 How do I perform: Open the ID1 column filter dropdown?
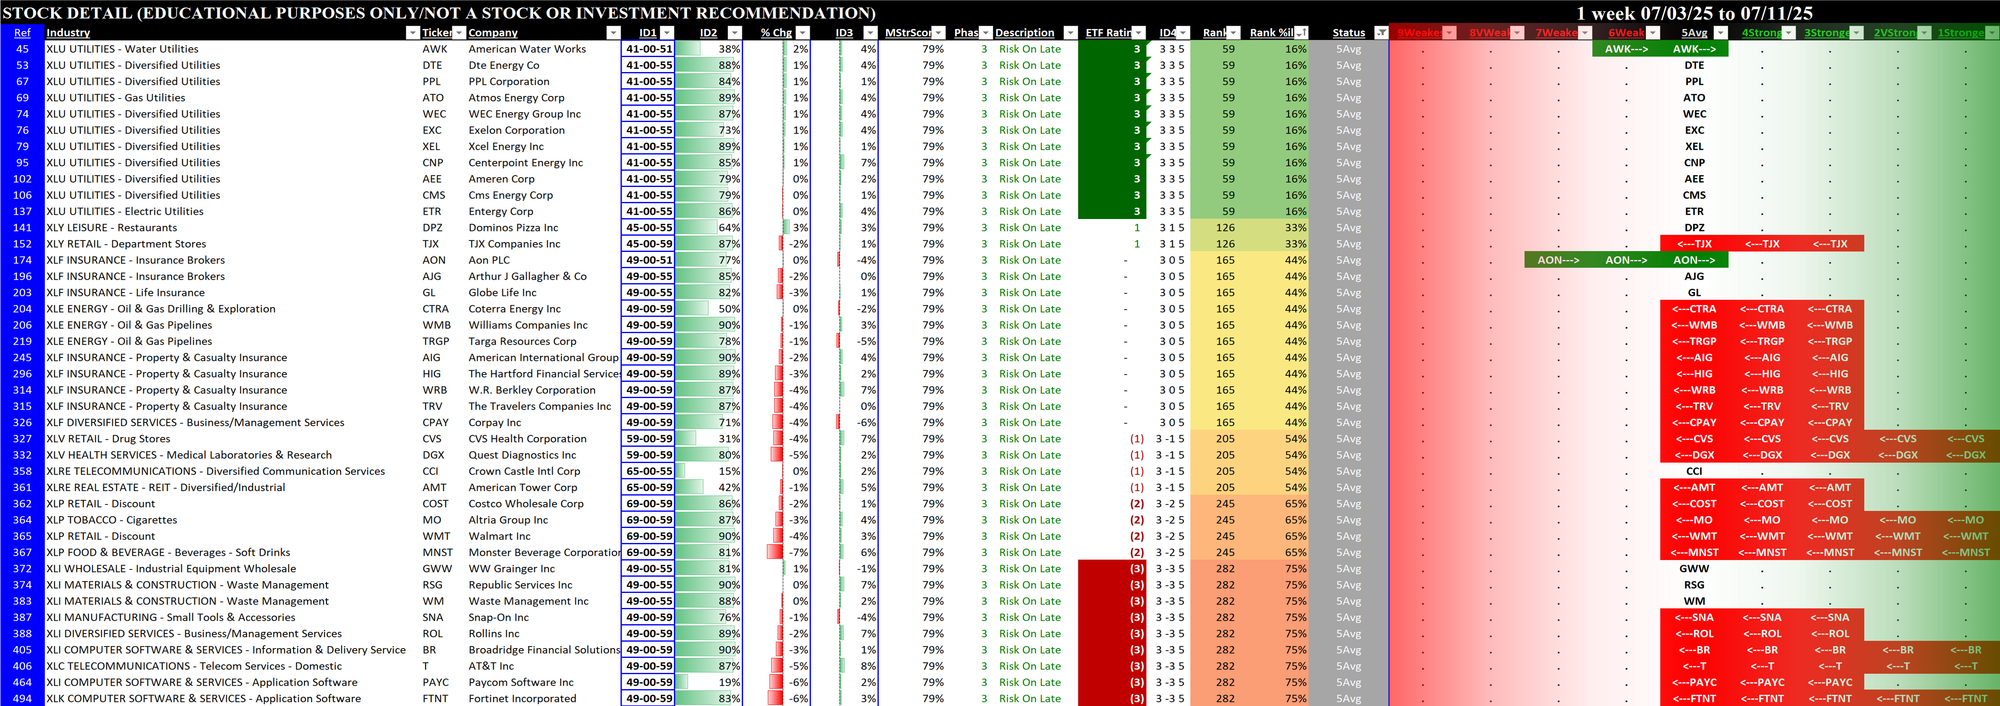pos(667,33)
